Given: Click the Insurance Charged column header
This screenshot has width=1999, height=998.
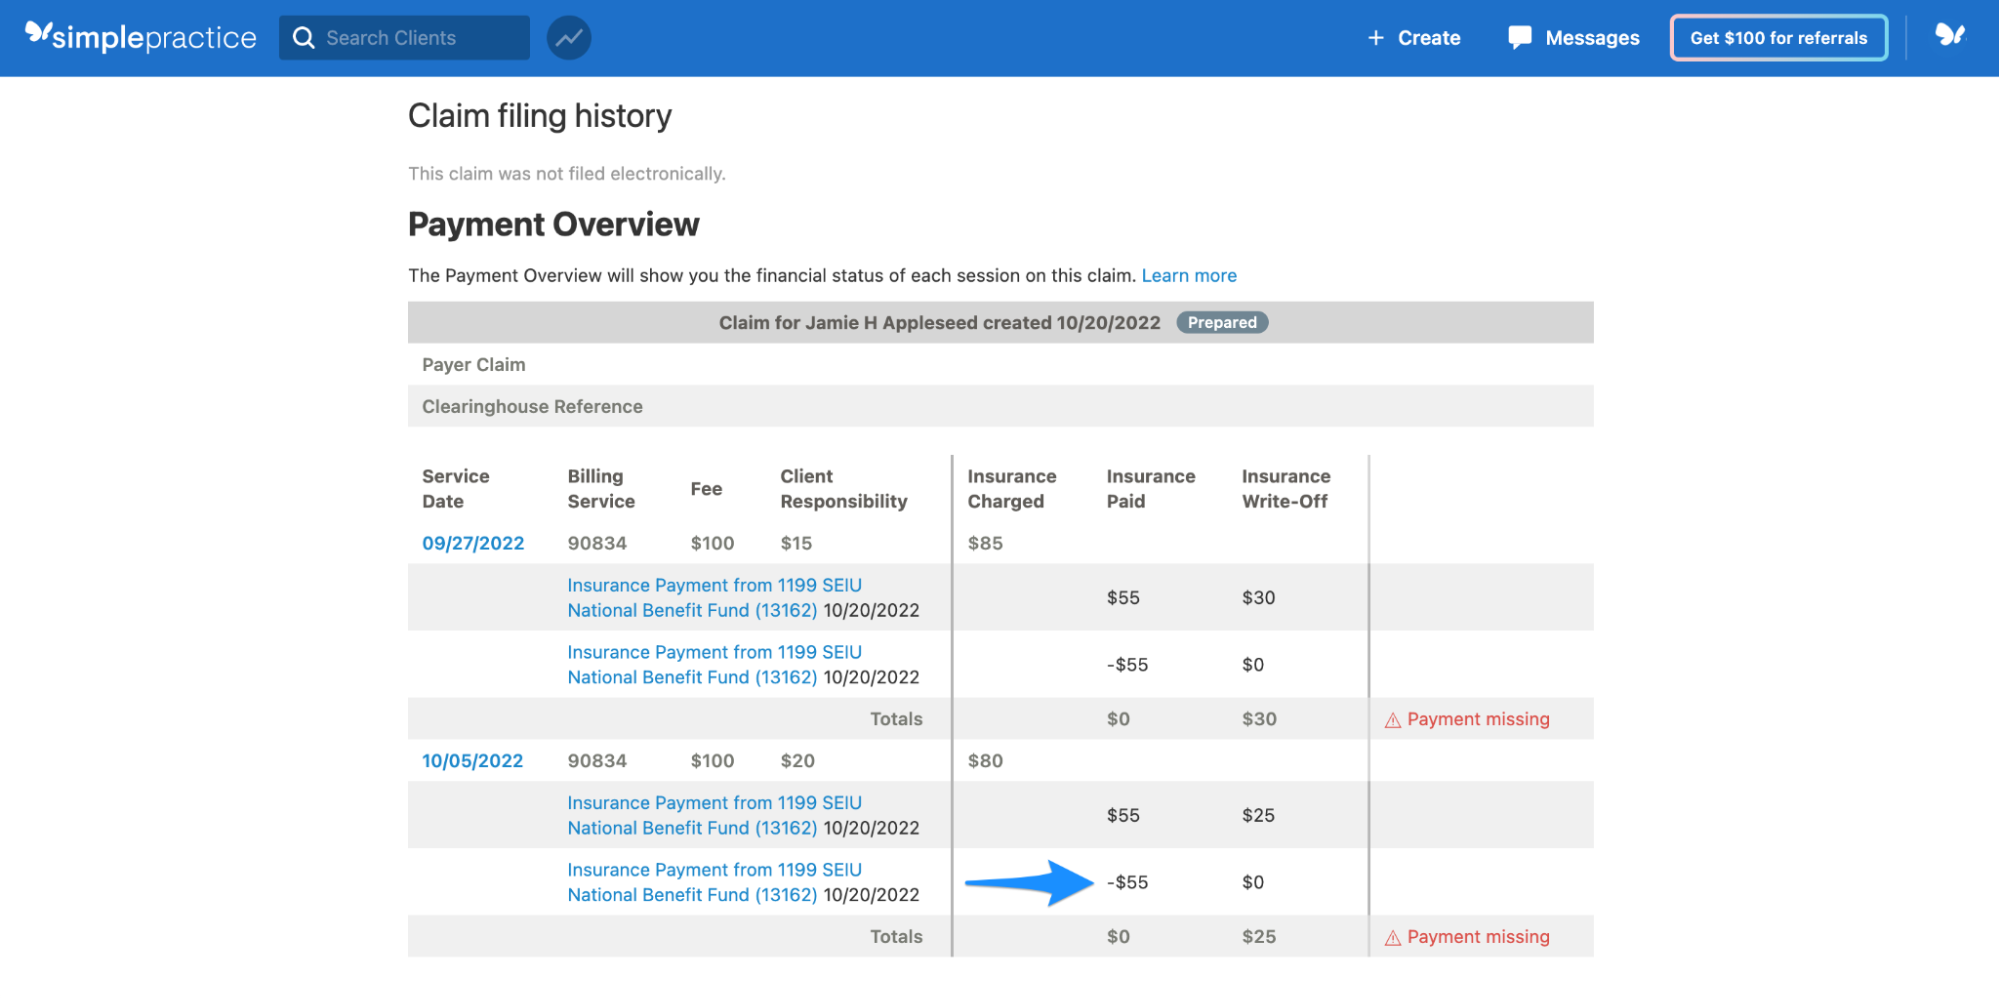Looking at the screenshot, I should (1012, 489).
